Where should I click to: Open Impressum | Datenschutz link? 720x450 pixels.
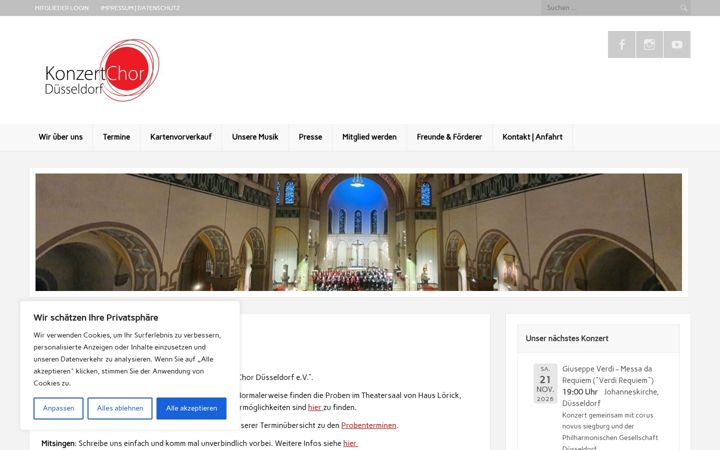[140, 8]
